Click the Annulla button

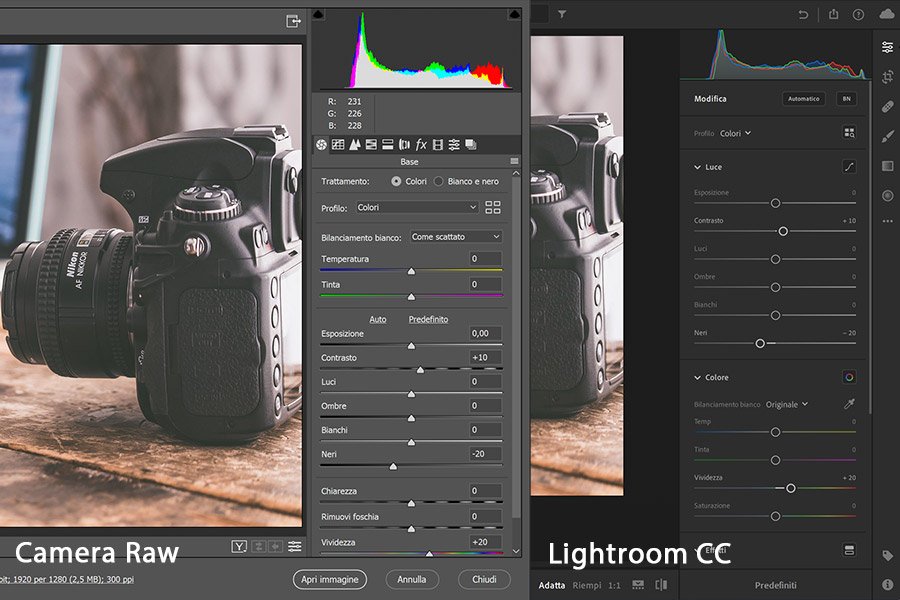click(x=412, y=579)
